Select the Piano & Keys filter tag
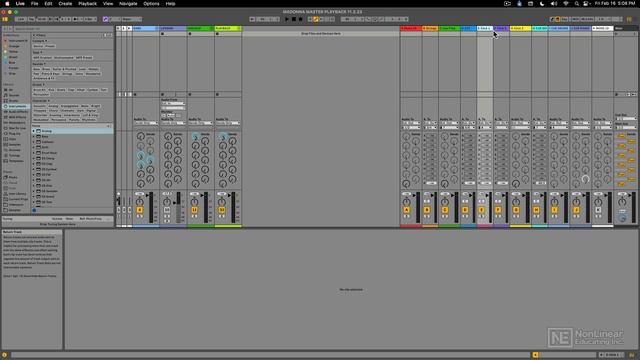Screen dimensions: 640x360 point(51,74)
